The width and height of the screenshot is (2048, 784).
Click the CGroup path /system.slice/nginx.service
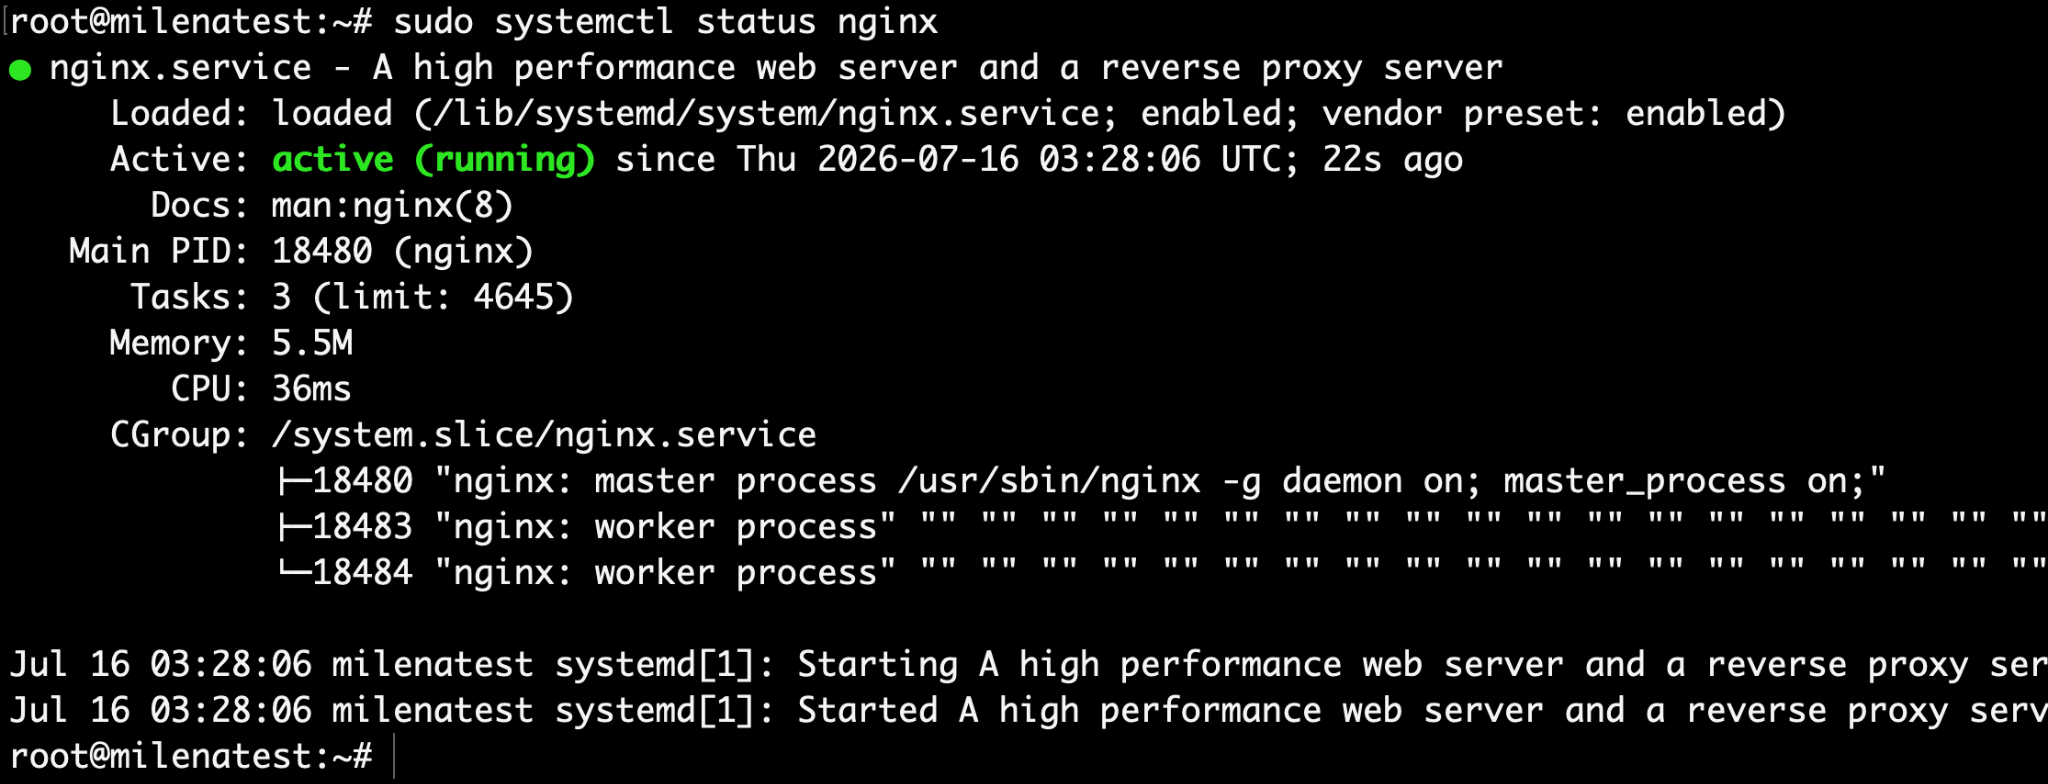click(544, 436)
